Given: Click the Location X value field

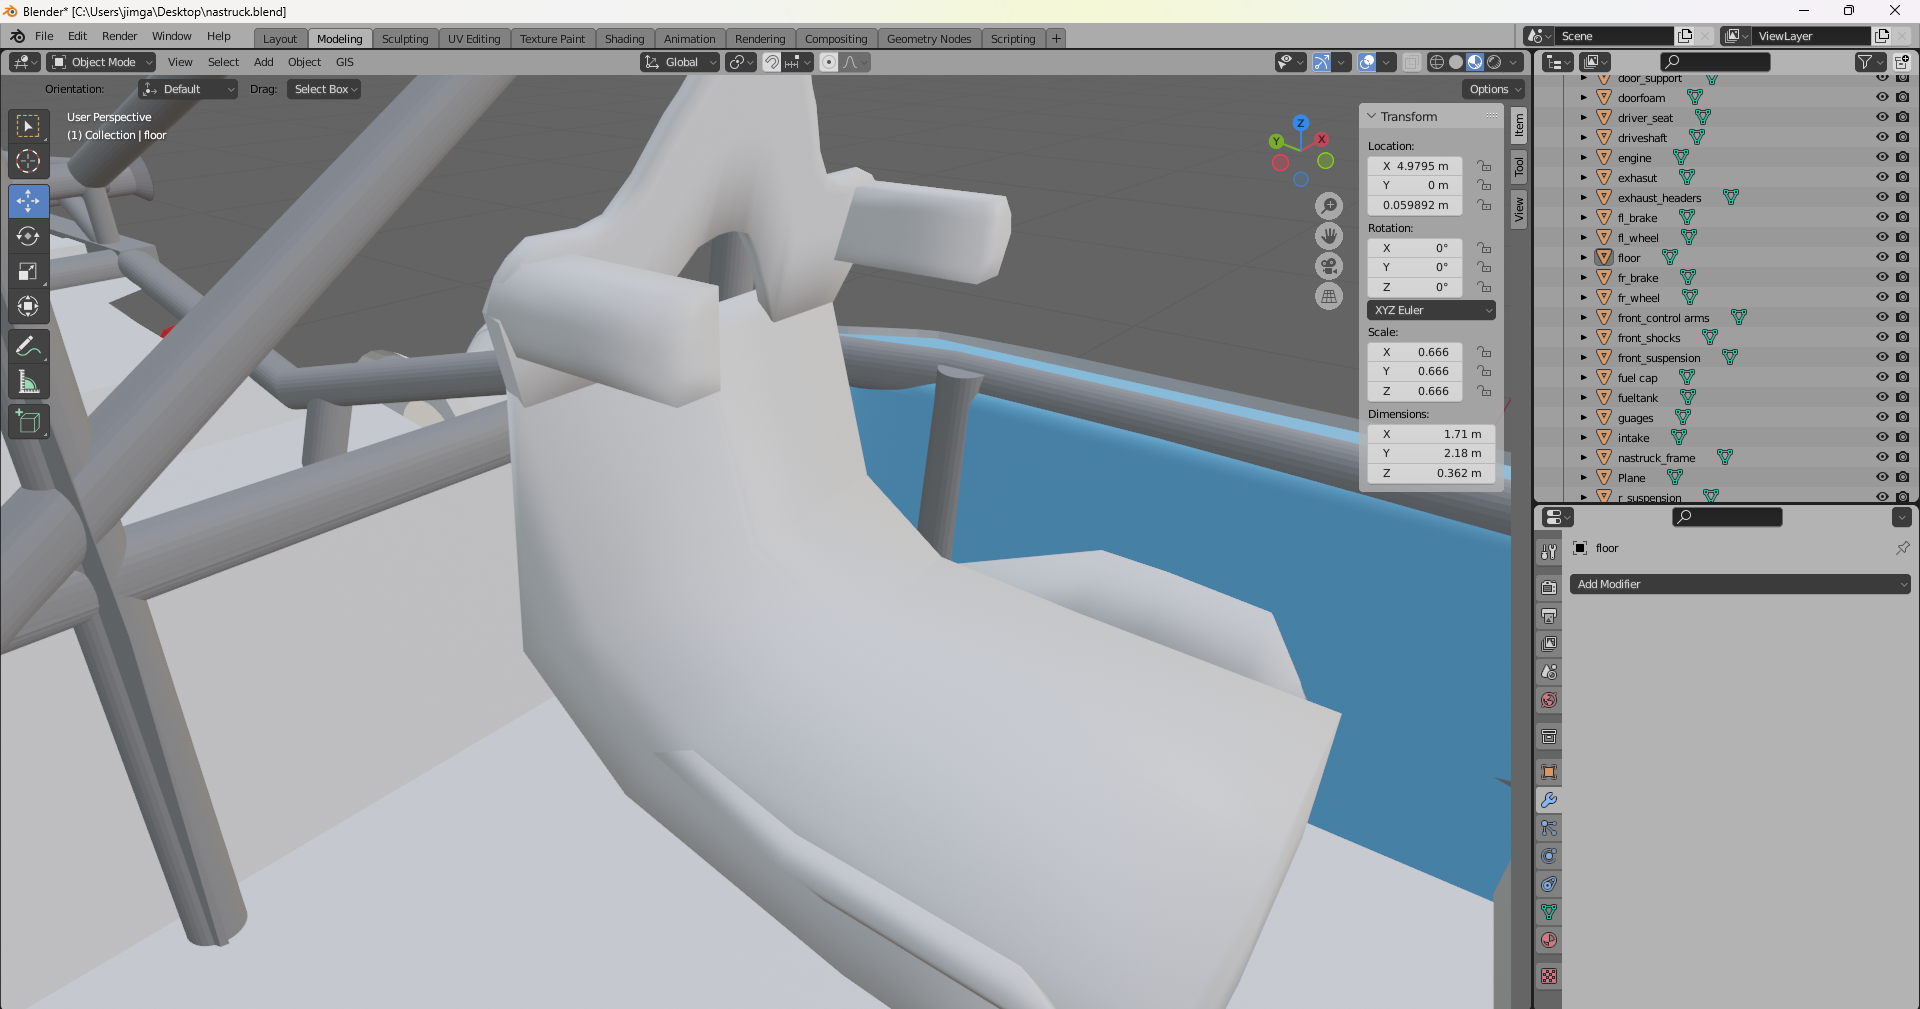Looking at the screenshot, I should 1415,166.
